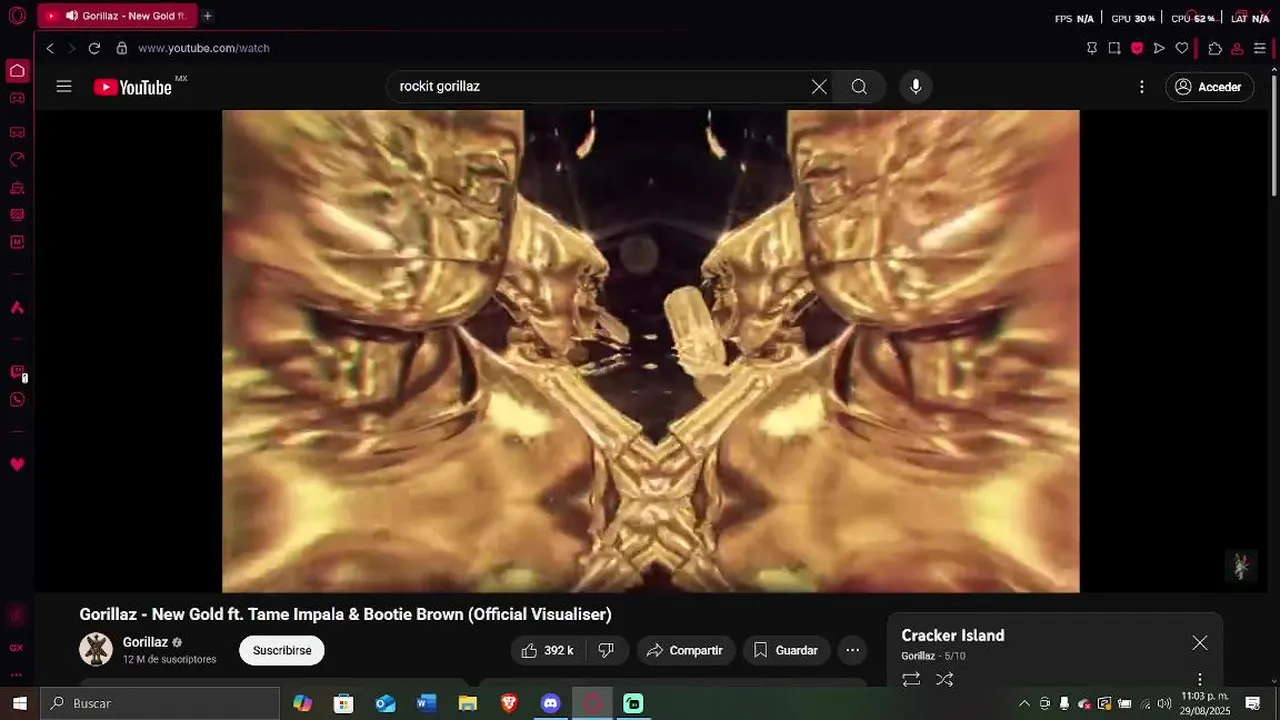Click the address bar URL www.youtube.com/watch

[x=204, y=48]
